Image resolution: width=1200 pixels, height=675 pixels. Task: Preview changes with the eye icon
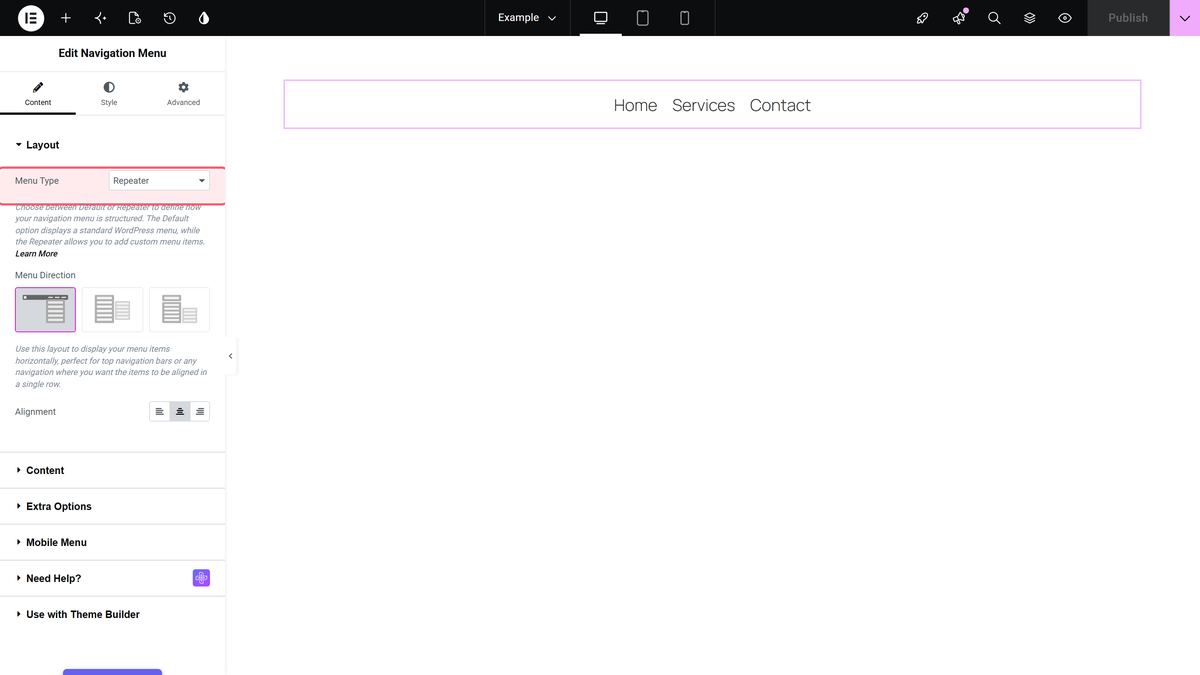(1065, 18)
